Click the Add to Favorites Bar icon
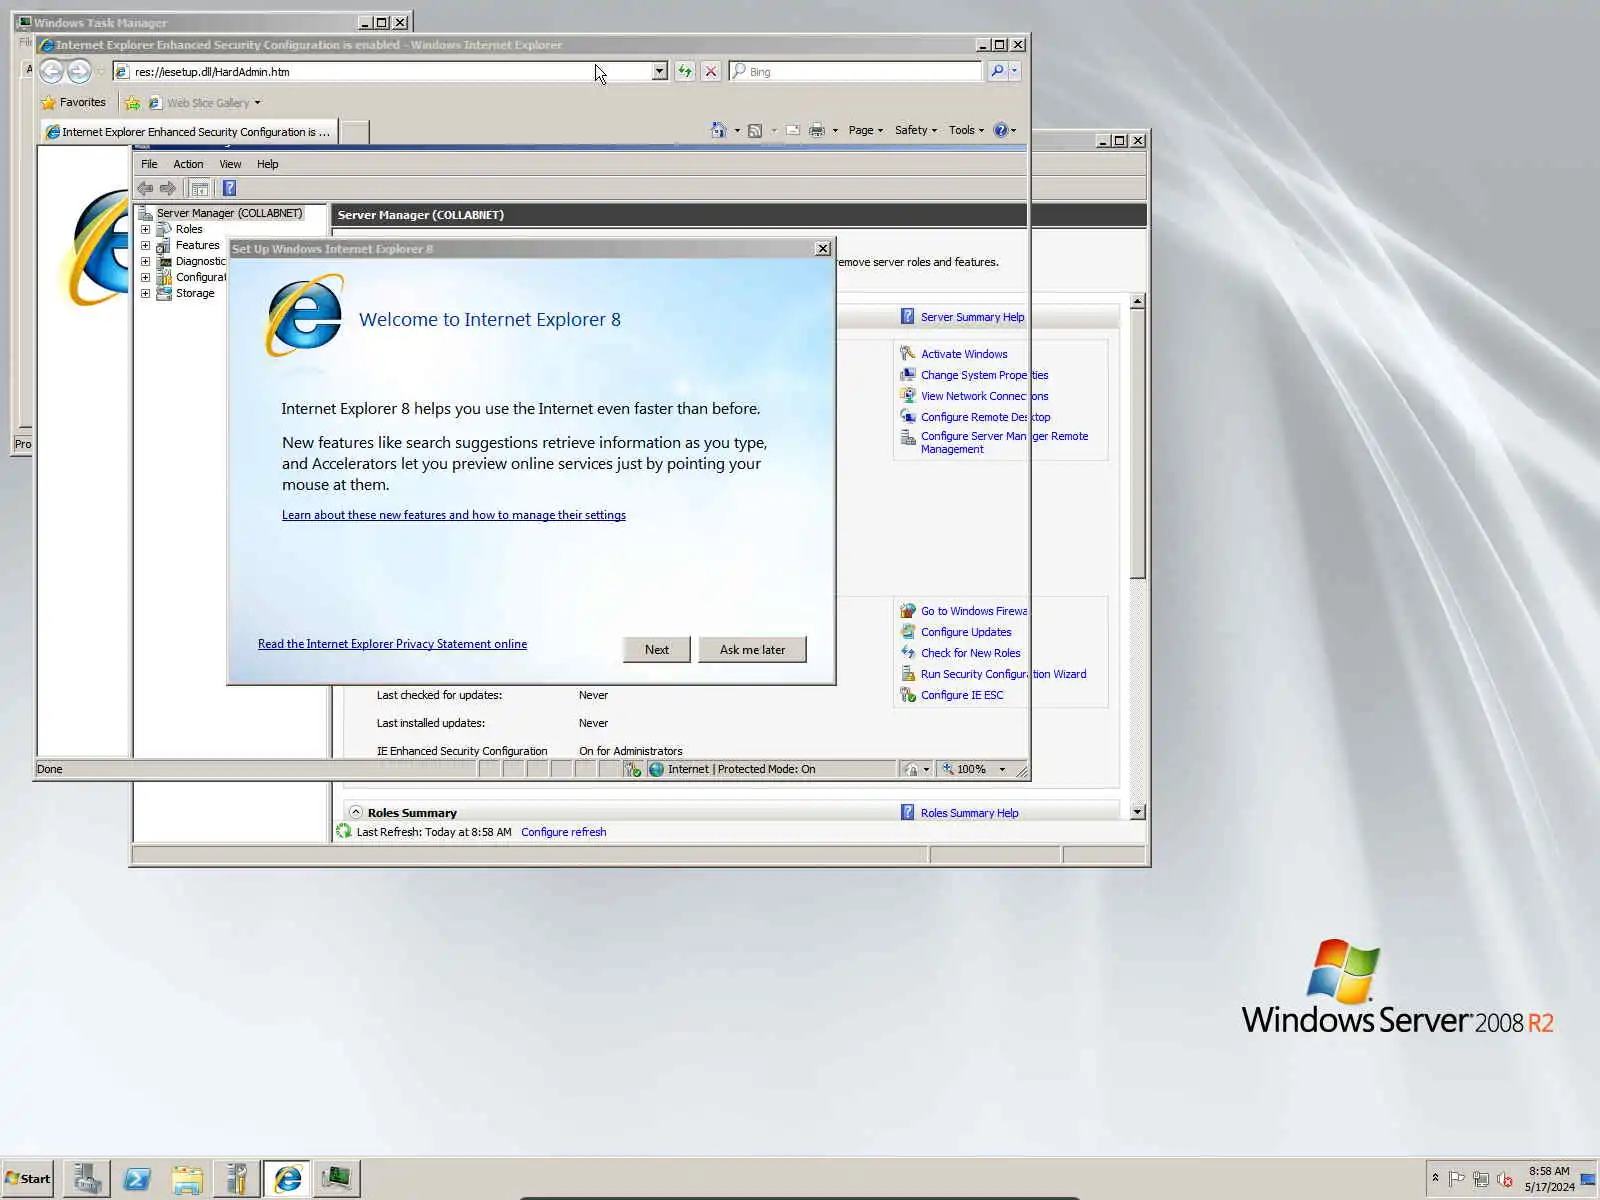The height and width of the screenshot is (1200, 1600). coord(132,102)
